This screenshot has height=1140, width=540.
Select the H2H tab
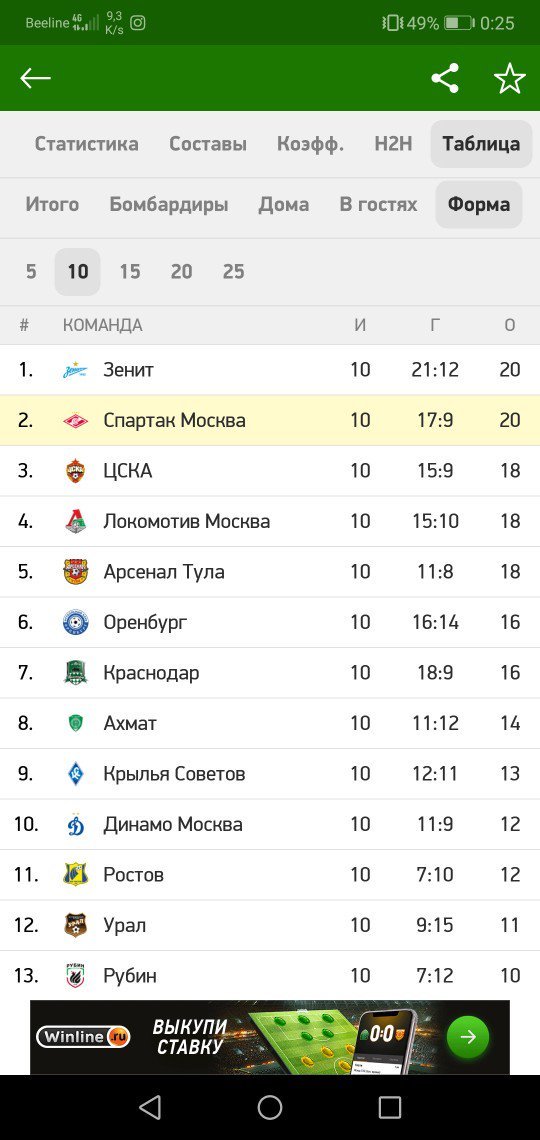point(393,144)
